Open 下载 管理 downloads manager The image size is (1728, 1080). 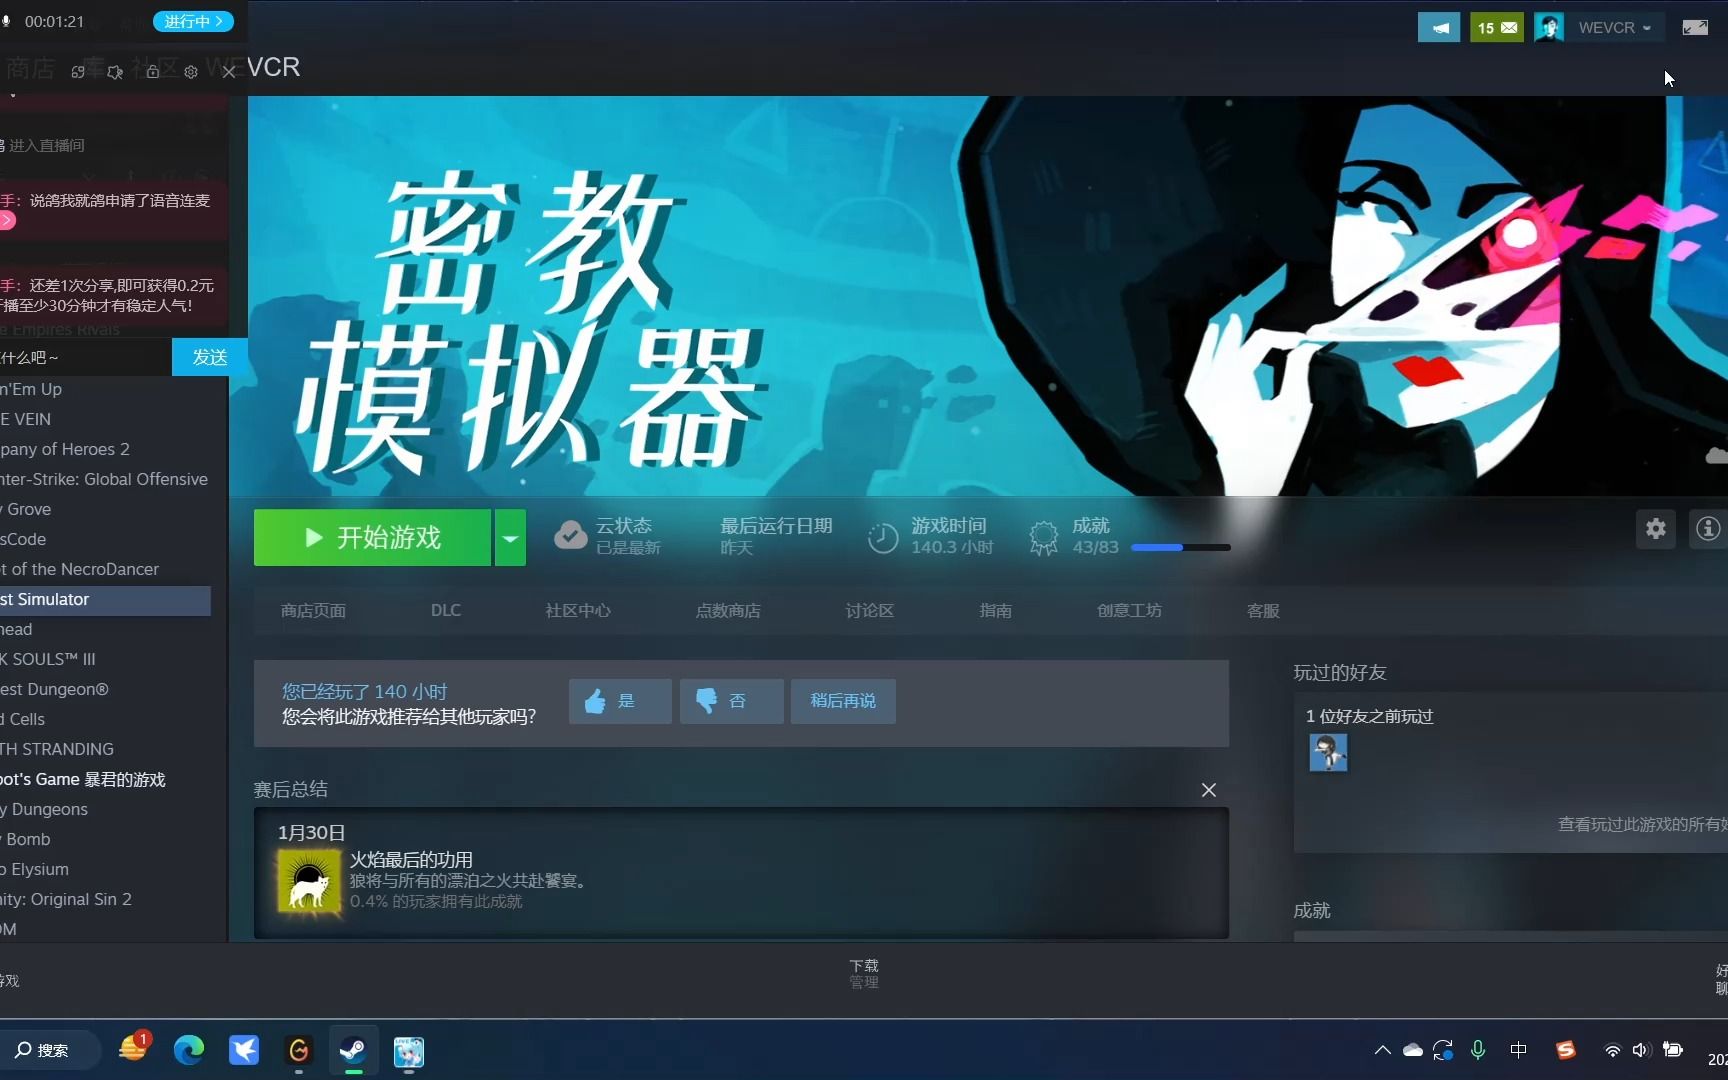[x=864, y=974]
